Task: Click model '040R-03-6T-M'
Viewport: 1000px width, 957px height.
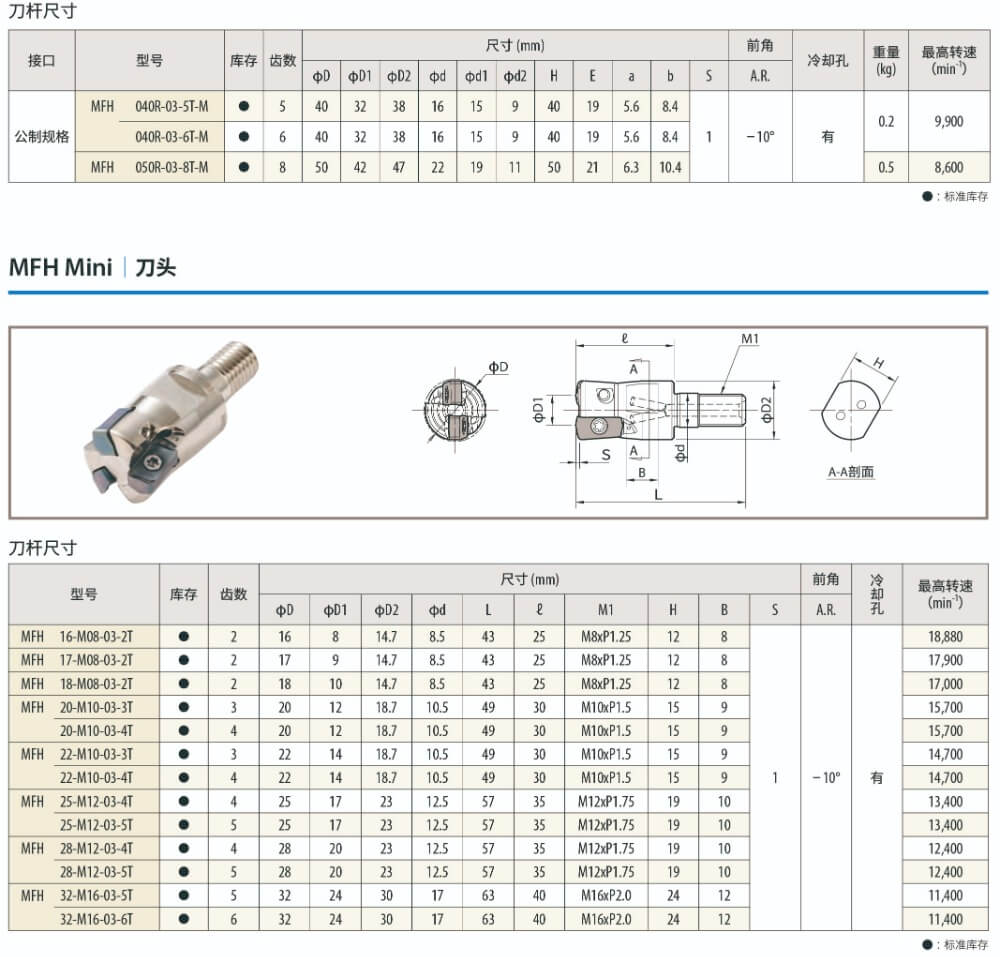Action: 172,136
